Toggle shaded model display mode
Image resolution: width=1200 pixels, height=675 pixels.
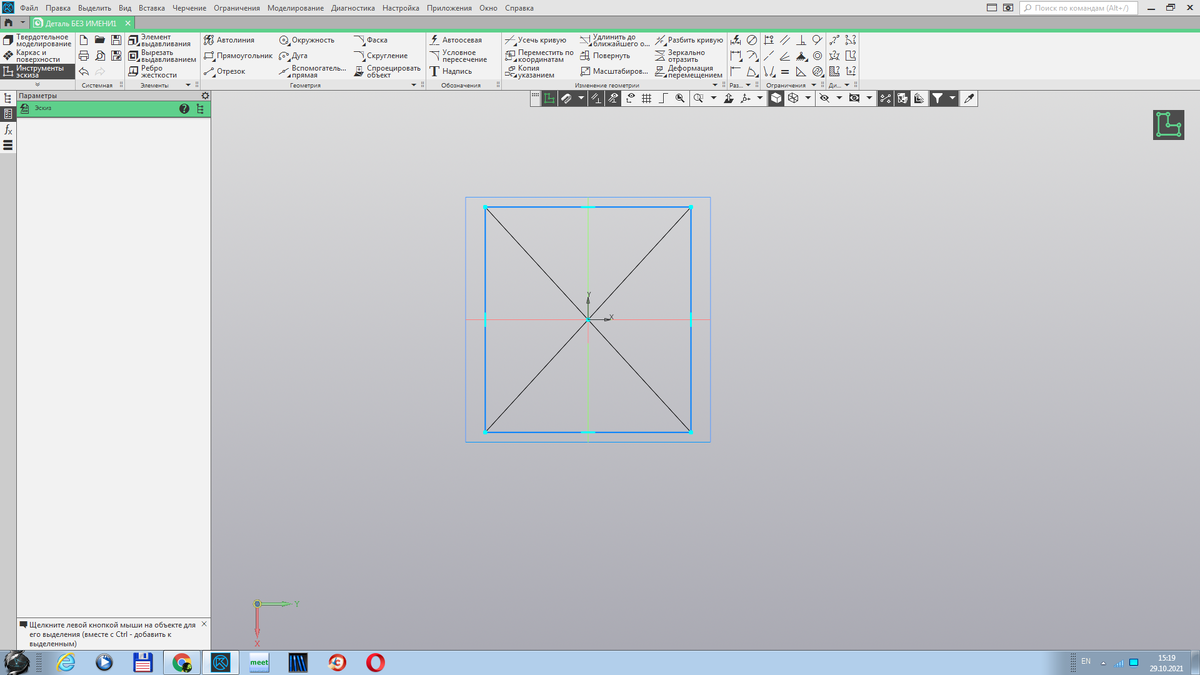(776, 99)
